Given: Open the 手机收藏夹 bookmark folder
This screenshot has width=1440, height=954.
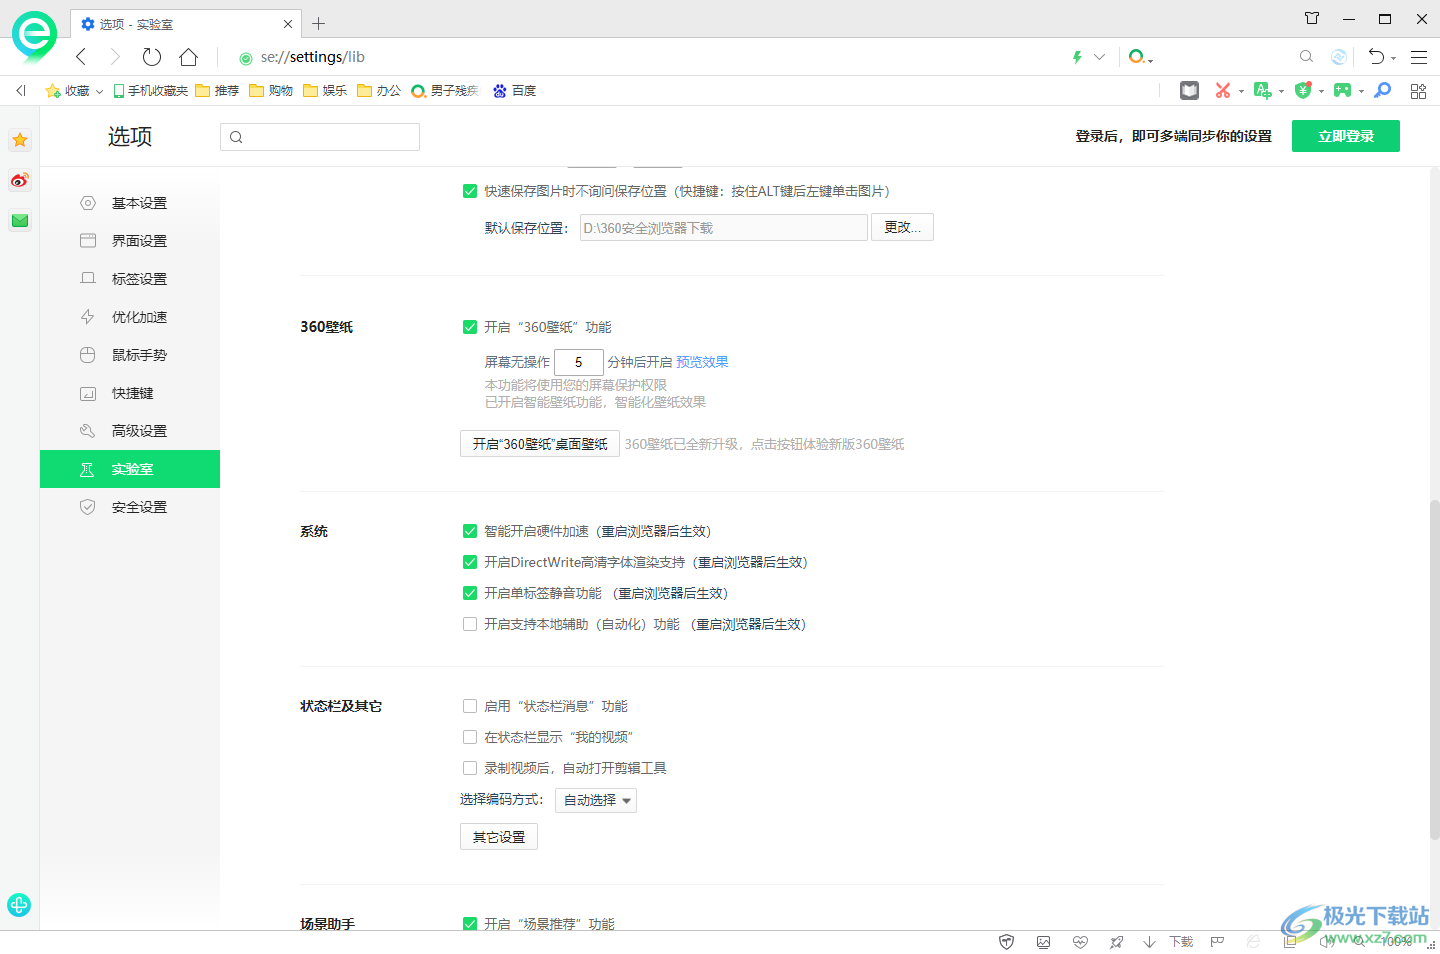Looking at the screenshot, I should coord(150,91).
